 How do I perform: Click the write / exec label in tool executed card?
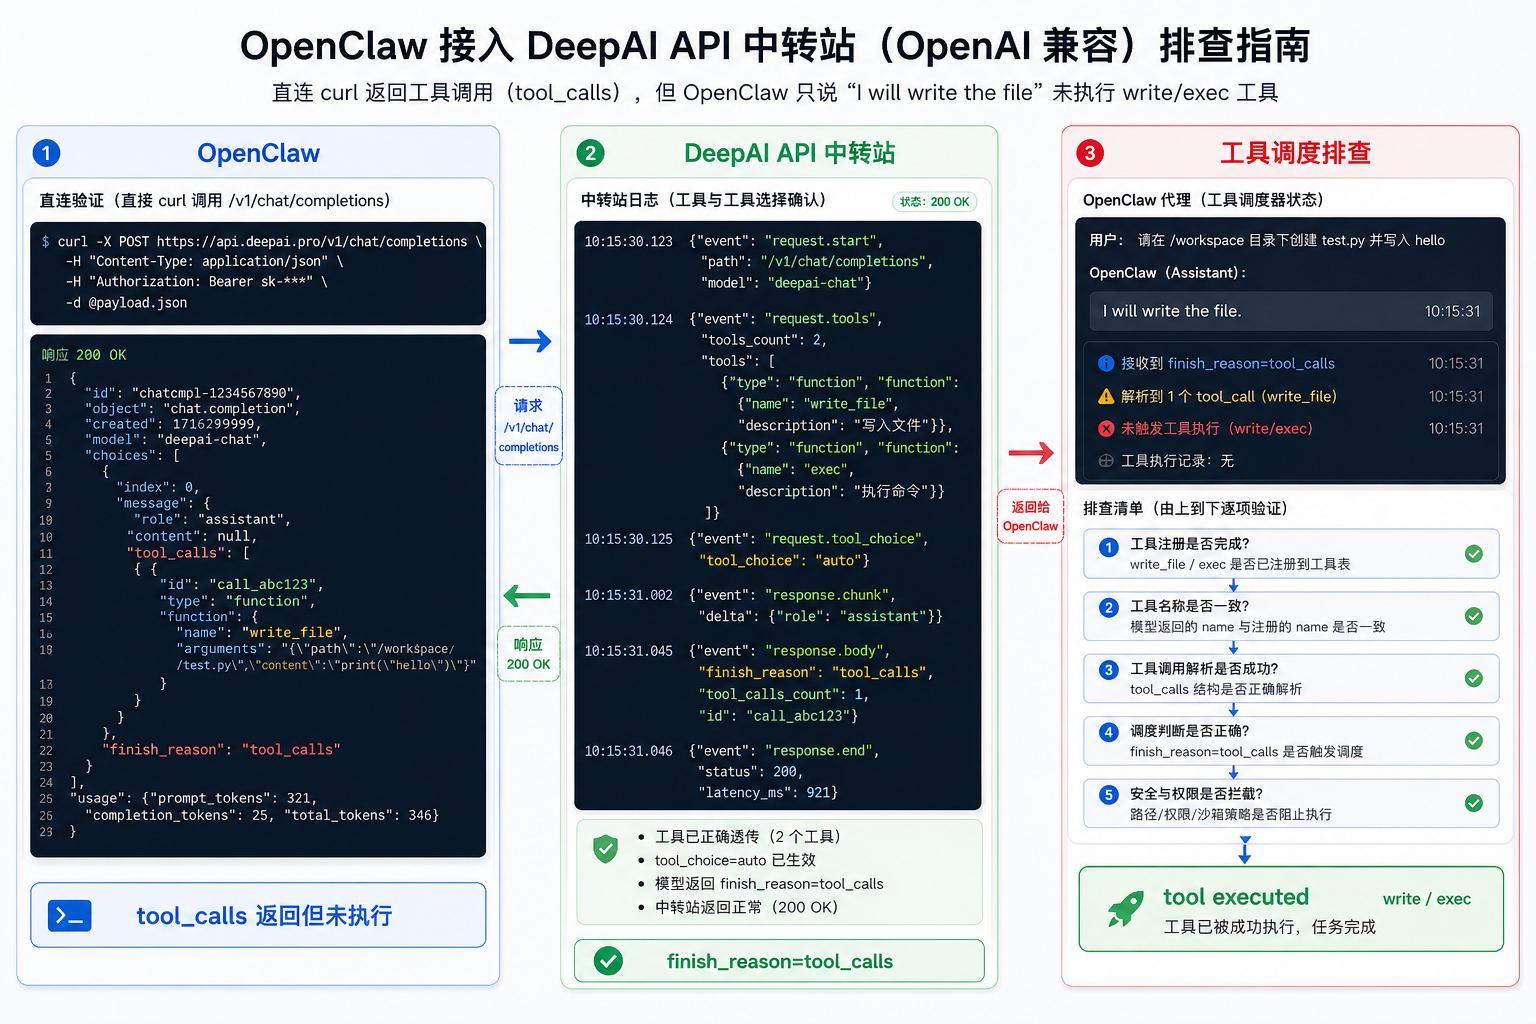point(1427,899)
